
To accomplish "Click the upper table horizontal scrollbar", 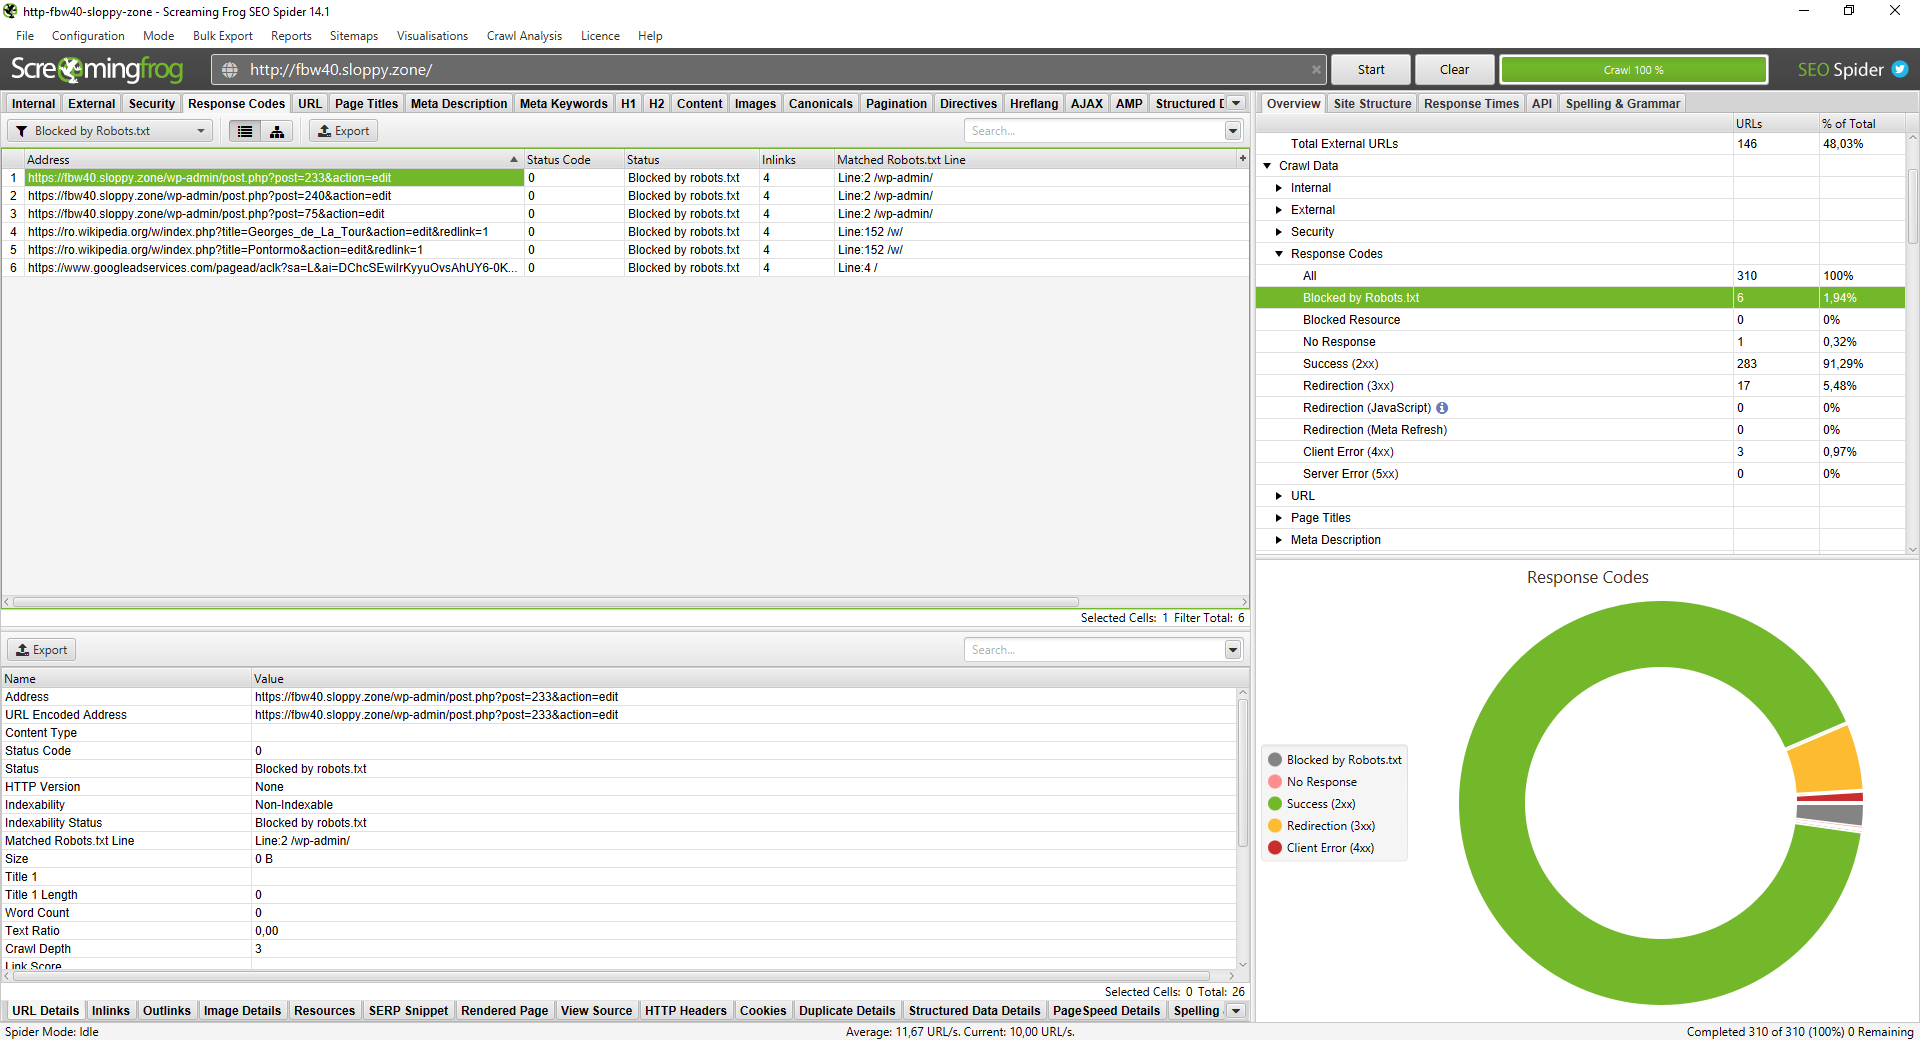I will coord(545,602).
